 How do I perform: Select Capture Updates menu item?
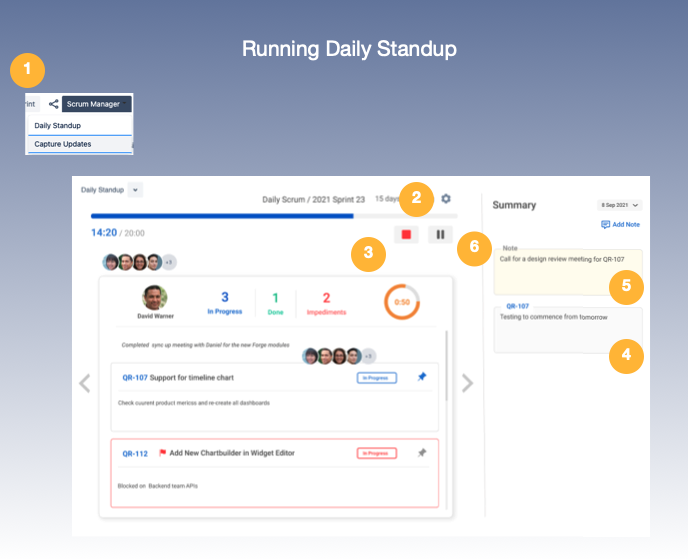click(63, 144)
